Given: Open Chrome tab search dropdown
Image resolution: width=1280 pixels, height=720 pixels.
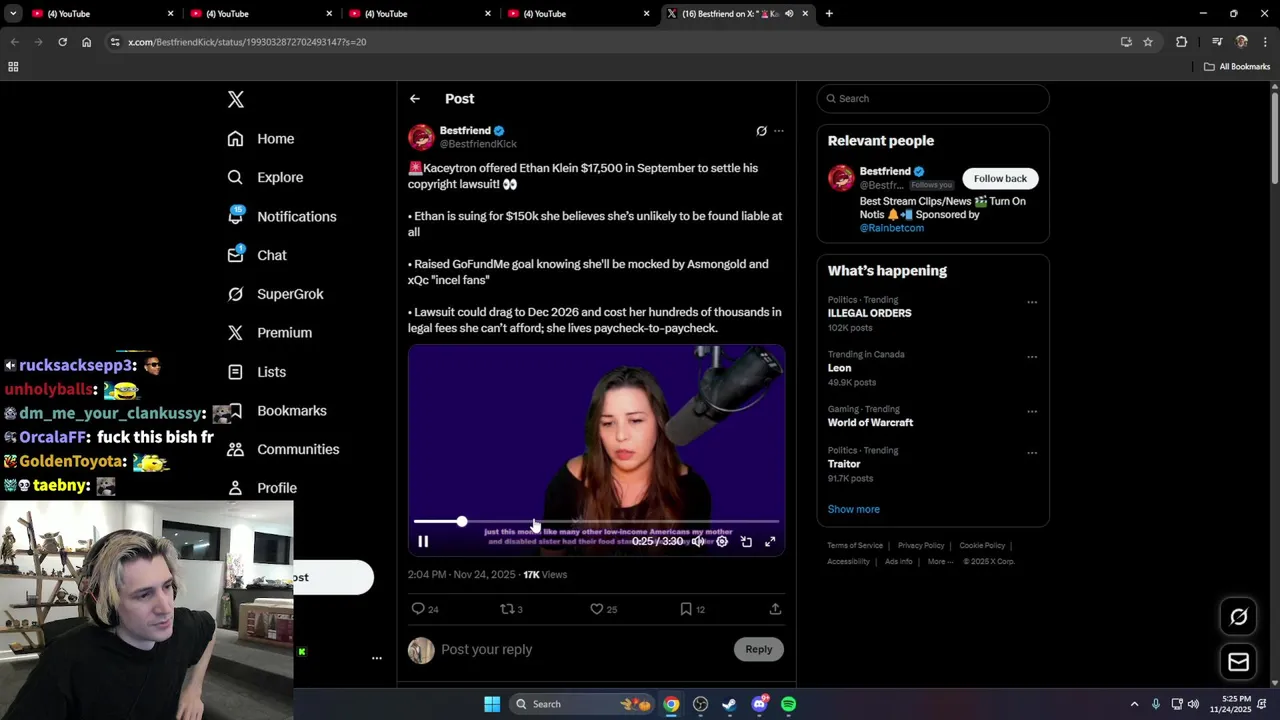Looking at the screenshot, I should coord(13,14).
